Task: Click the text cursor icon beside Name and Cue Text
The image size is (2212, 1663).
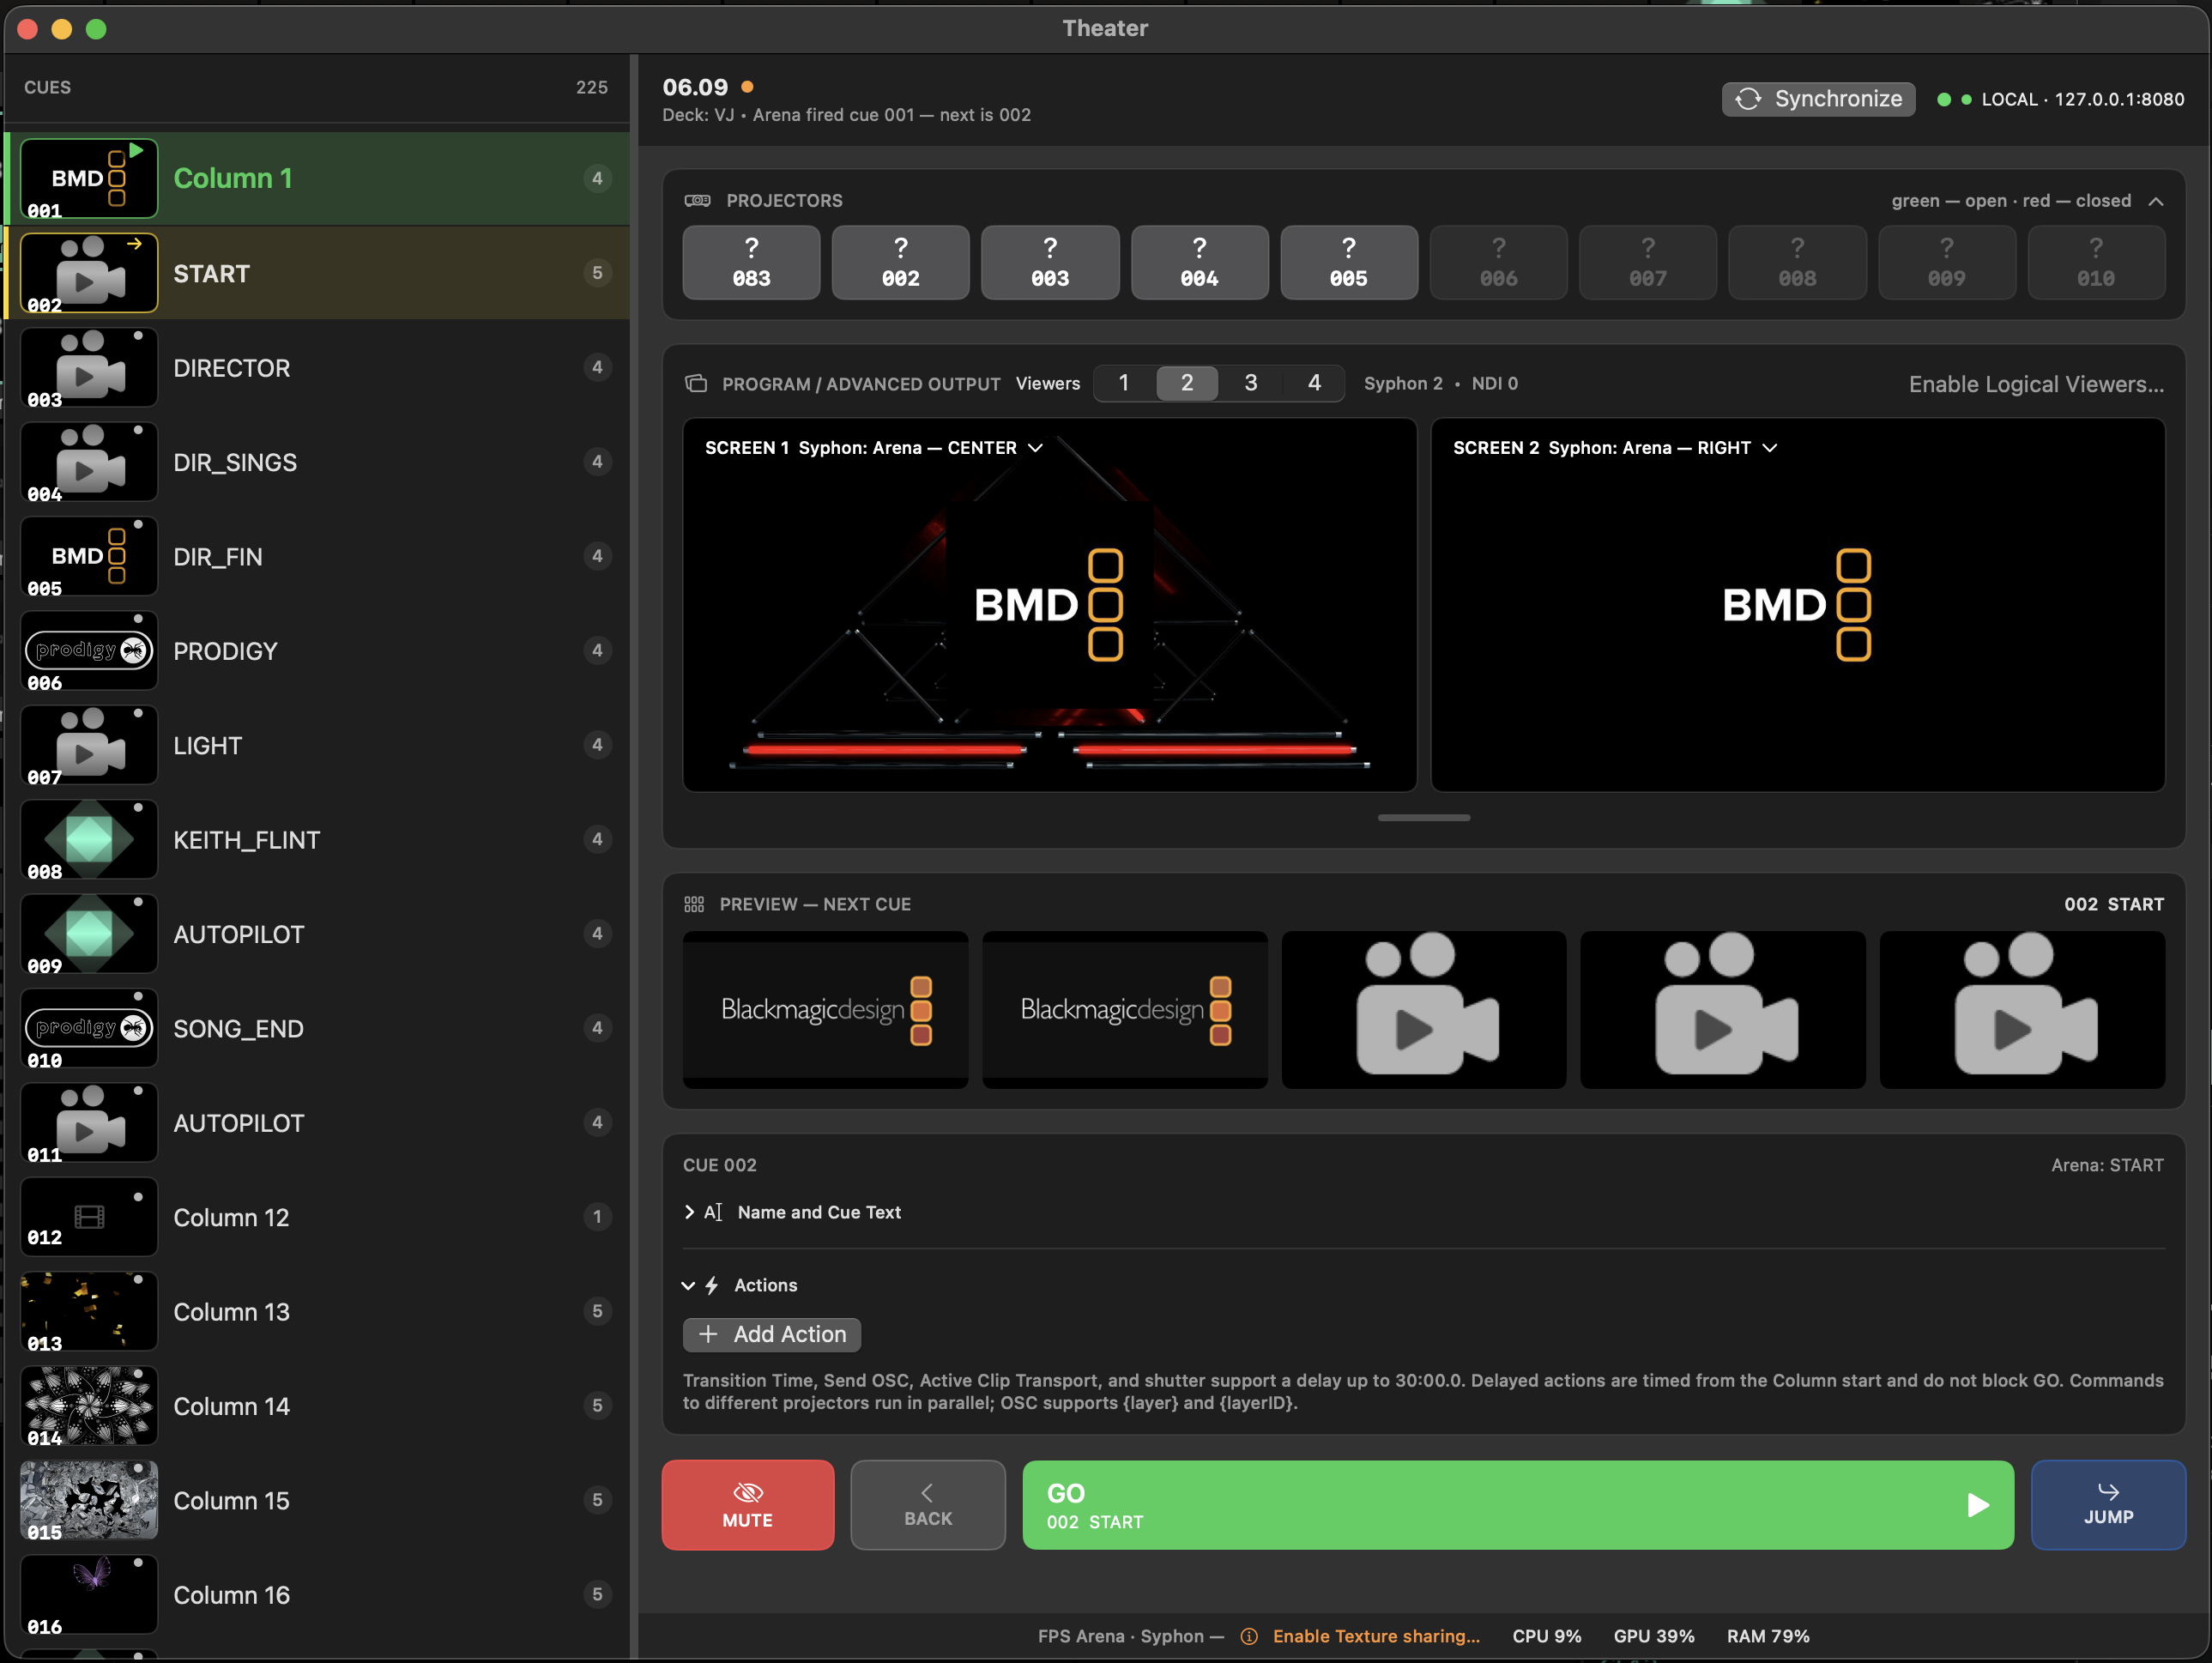Action: pos(713,1212)
